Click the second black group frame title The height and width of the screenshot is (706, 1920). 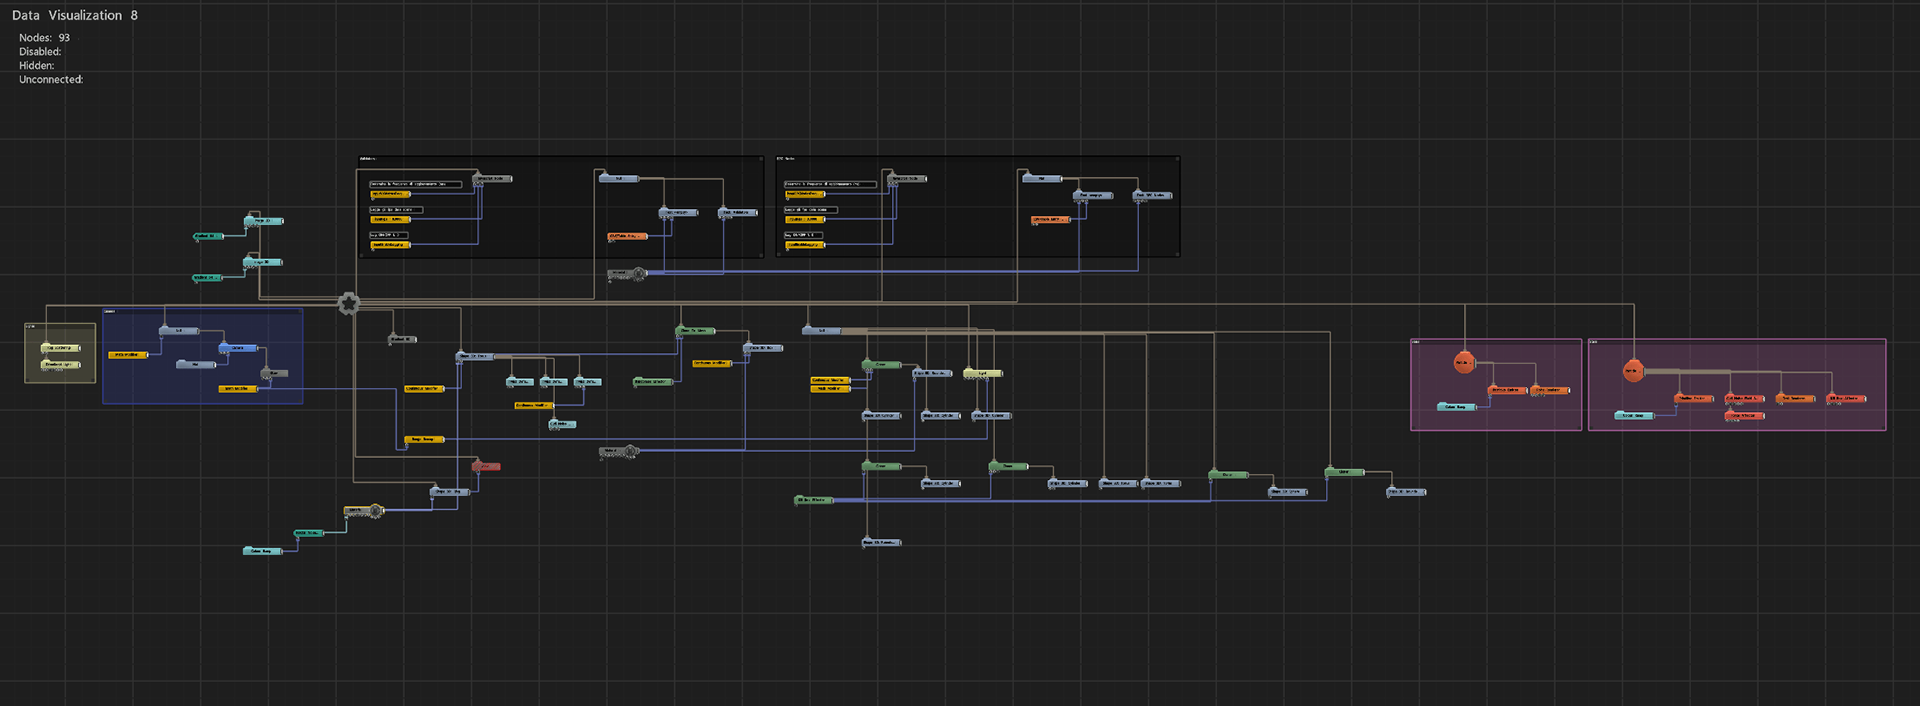click(x=786, y=159)
